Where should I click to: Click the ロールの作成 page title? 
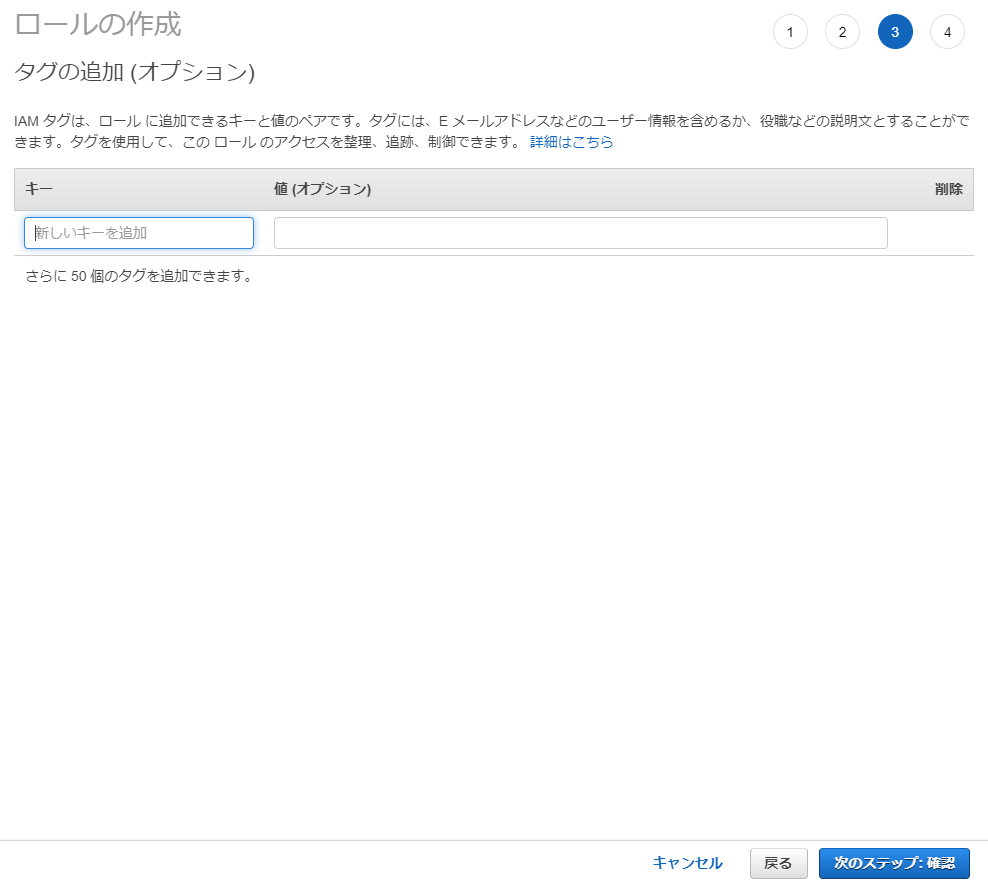(98, 25)
